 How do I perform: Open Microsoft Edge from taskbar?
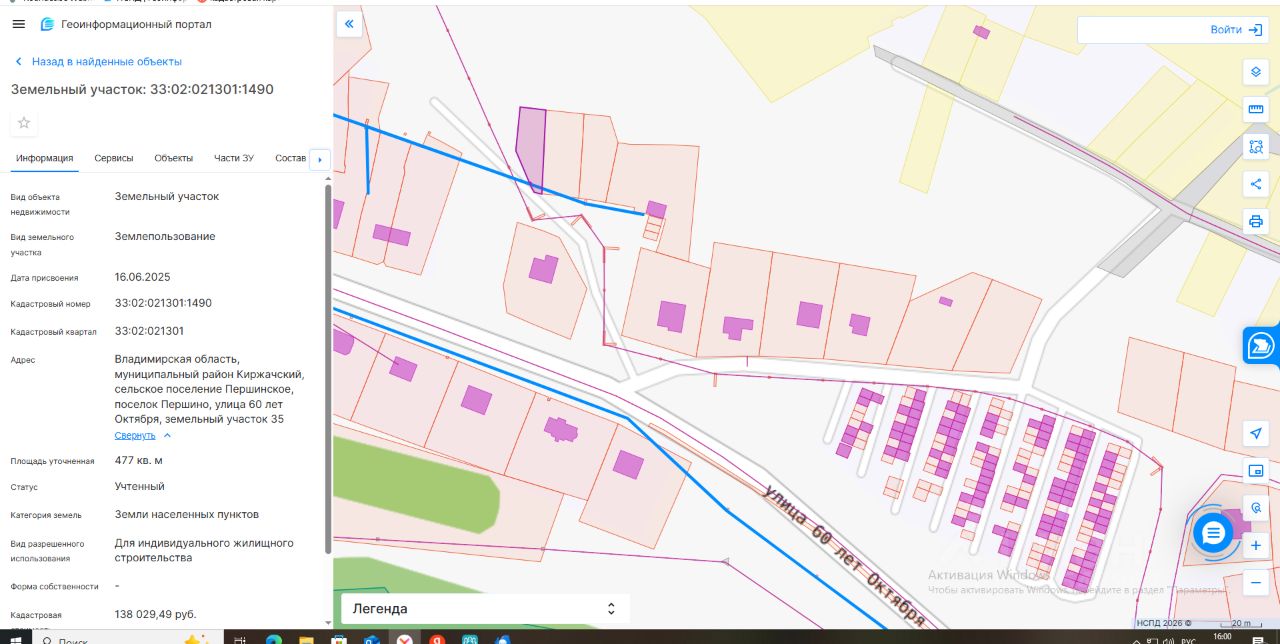273,639
